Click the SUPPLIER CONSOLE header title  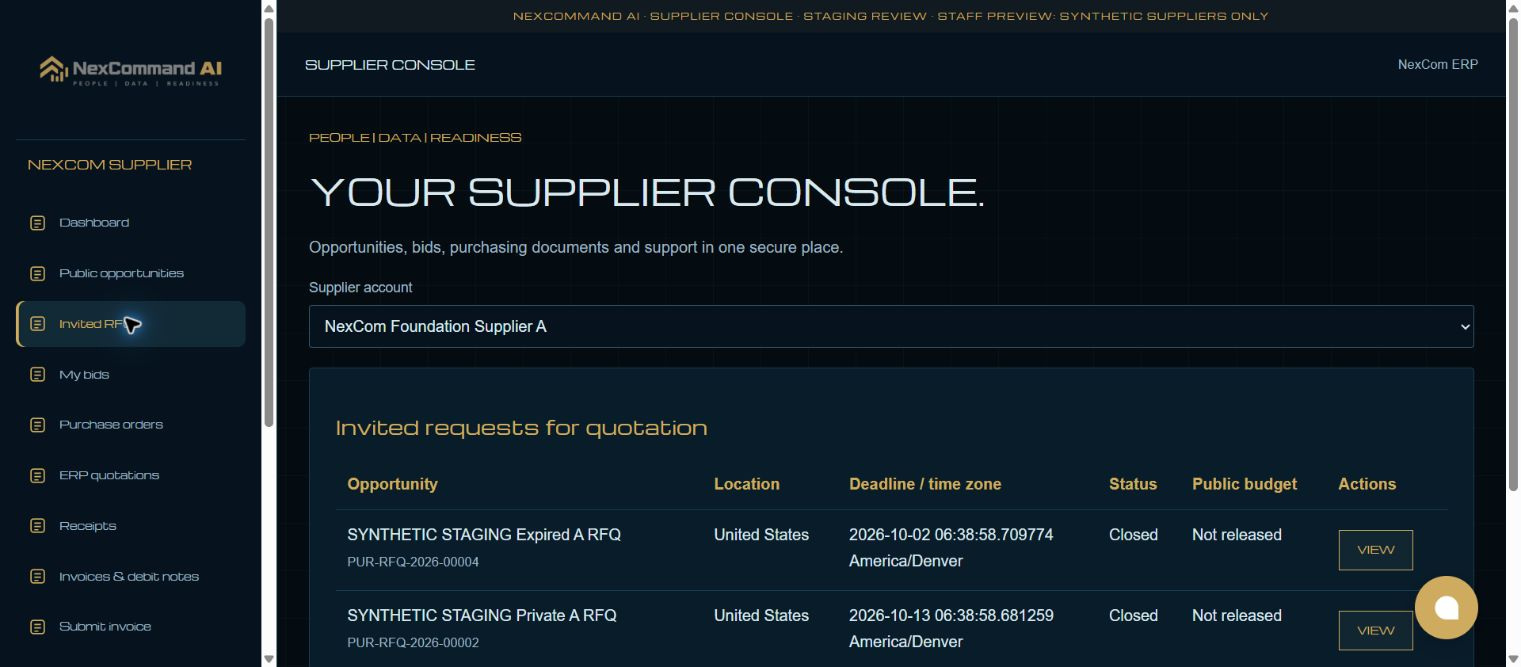(390, 65)
